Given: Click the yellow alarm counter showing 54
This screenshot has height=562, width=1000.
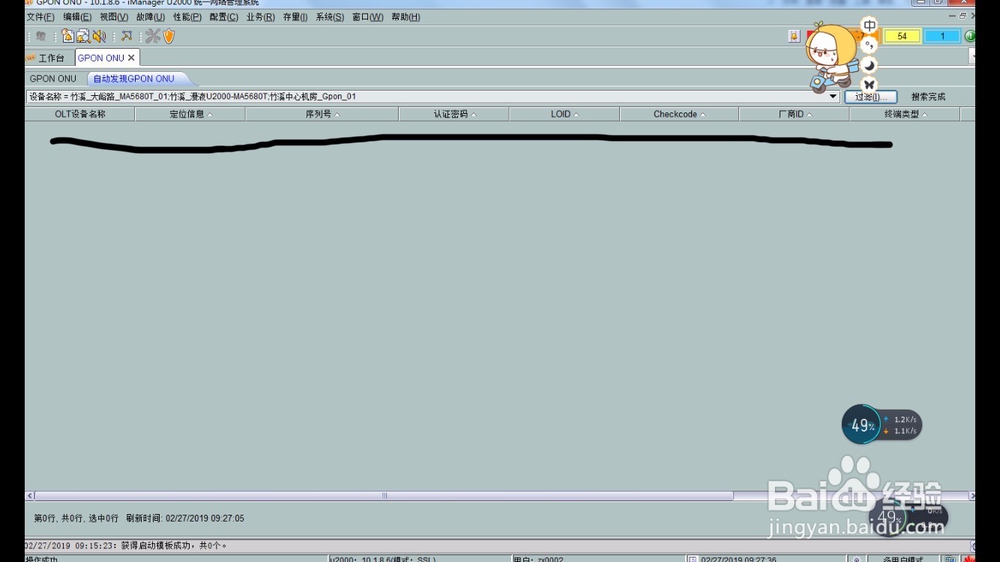Looking at the screenshot, I should (x=902, y=36).
